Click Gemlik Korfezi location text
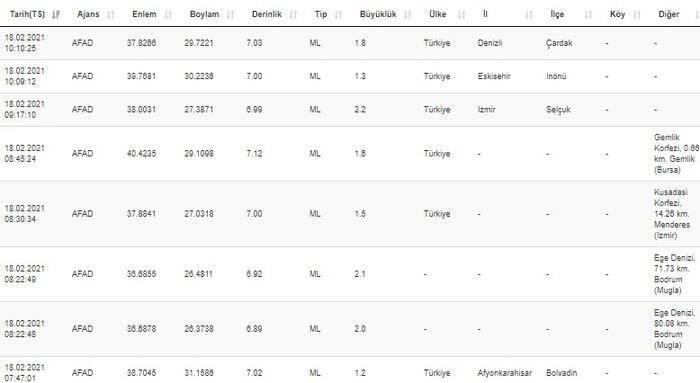 coord(676,154)
